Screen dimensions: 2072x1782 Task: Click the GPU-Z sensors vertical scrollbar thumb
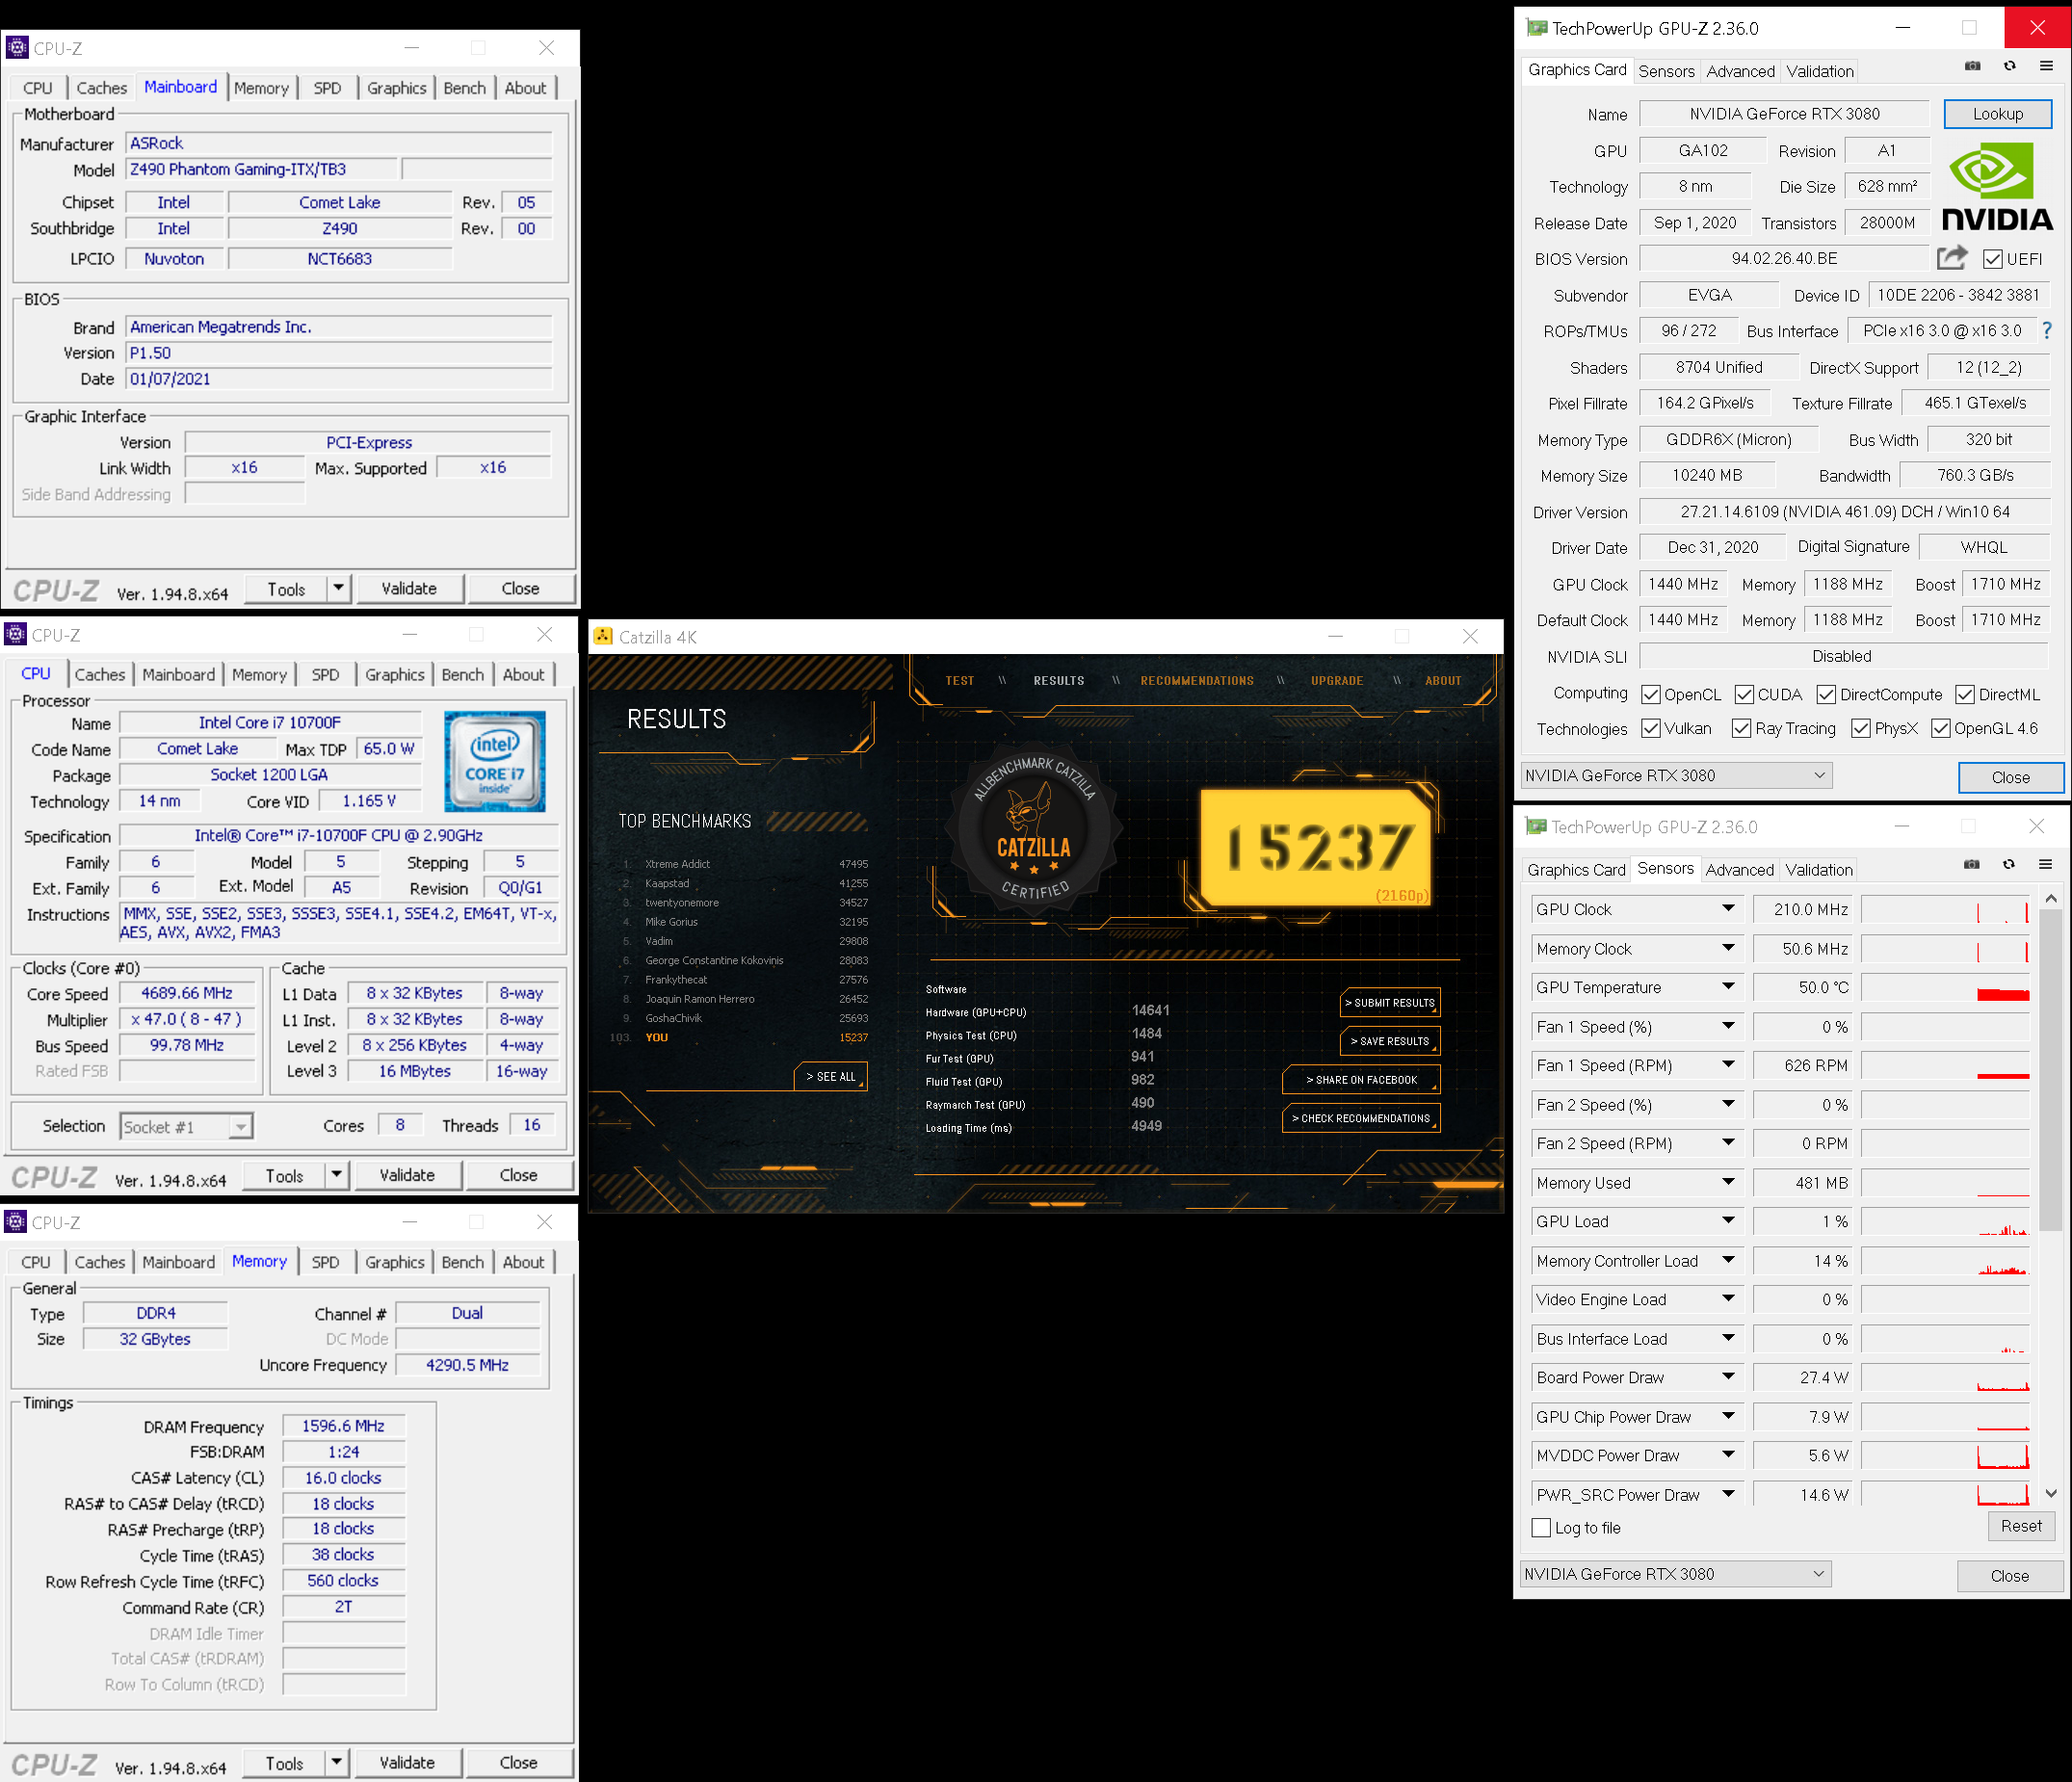coord(2050,1070)
